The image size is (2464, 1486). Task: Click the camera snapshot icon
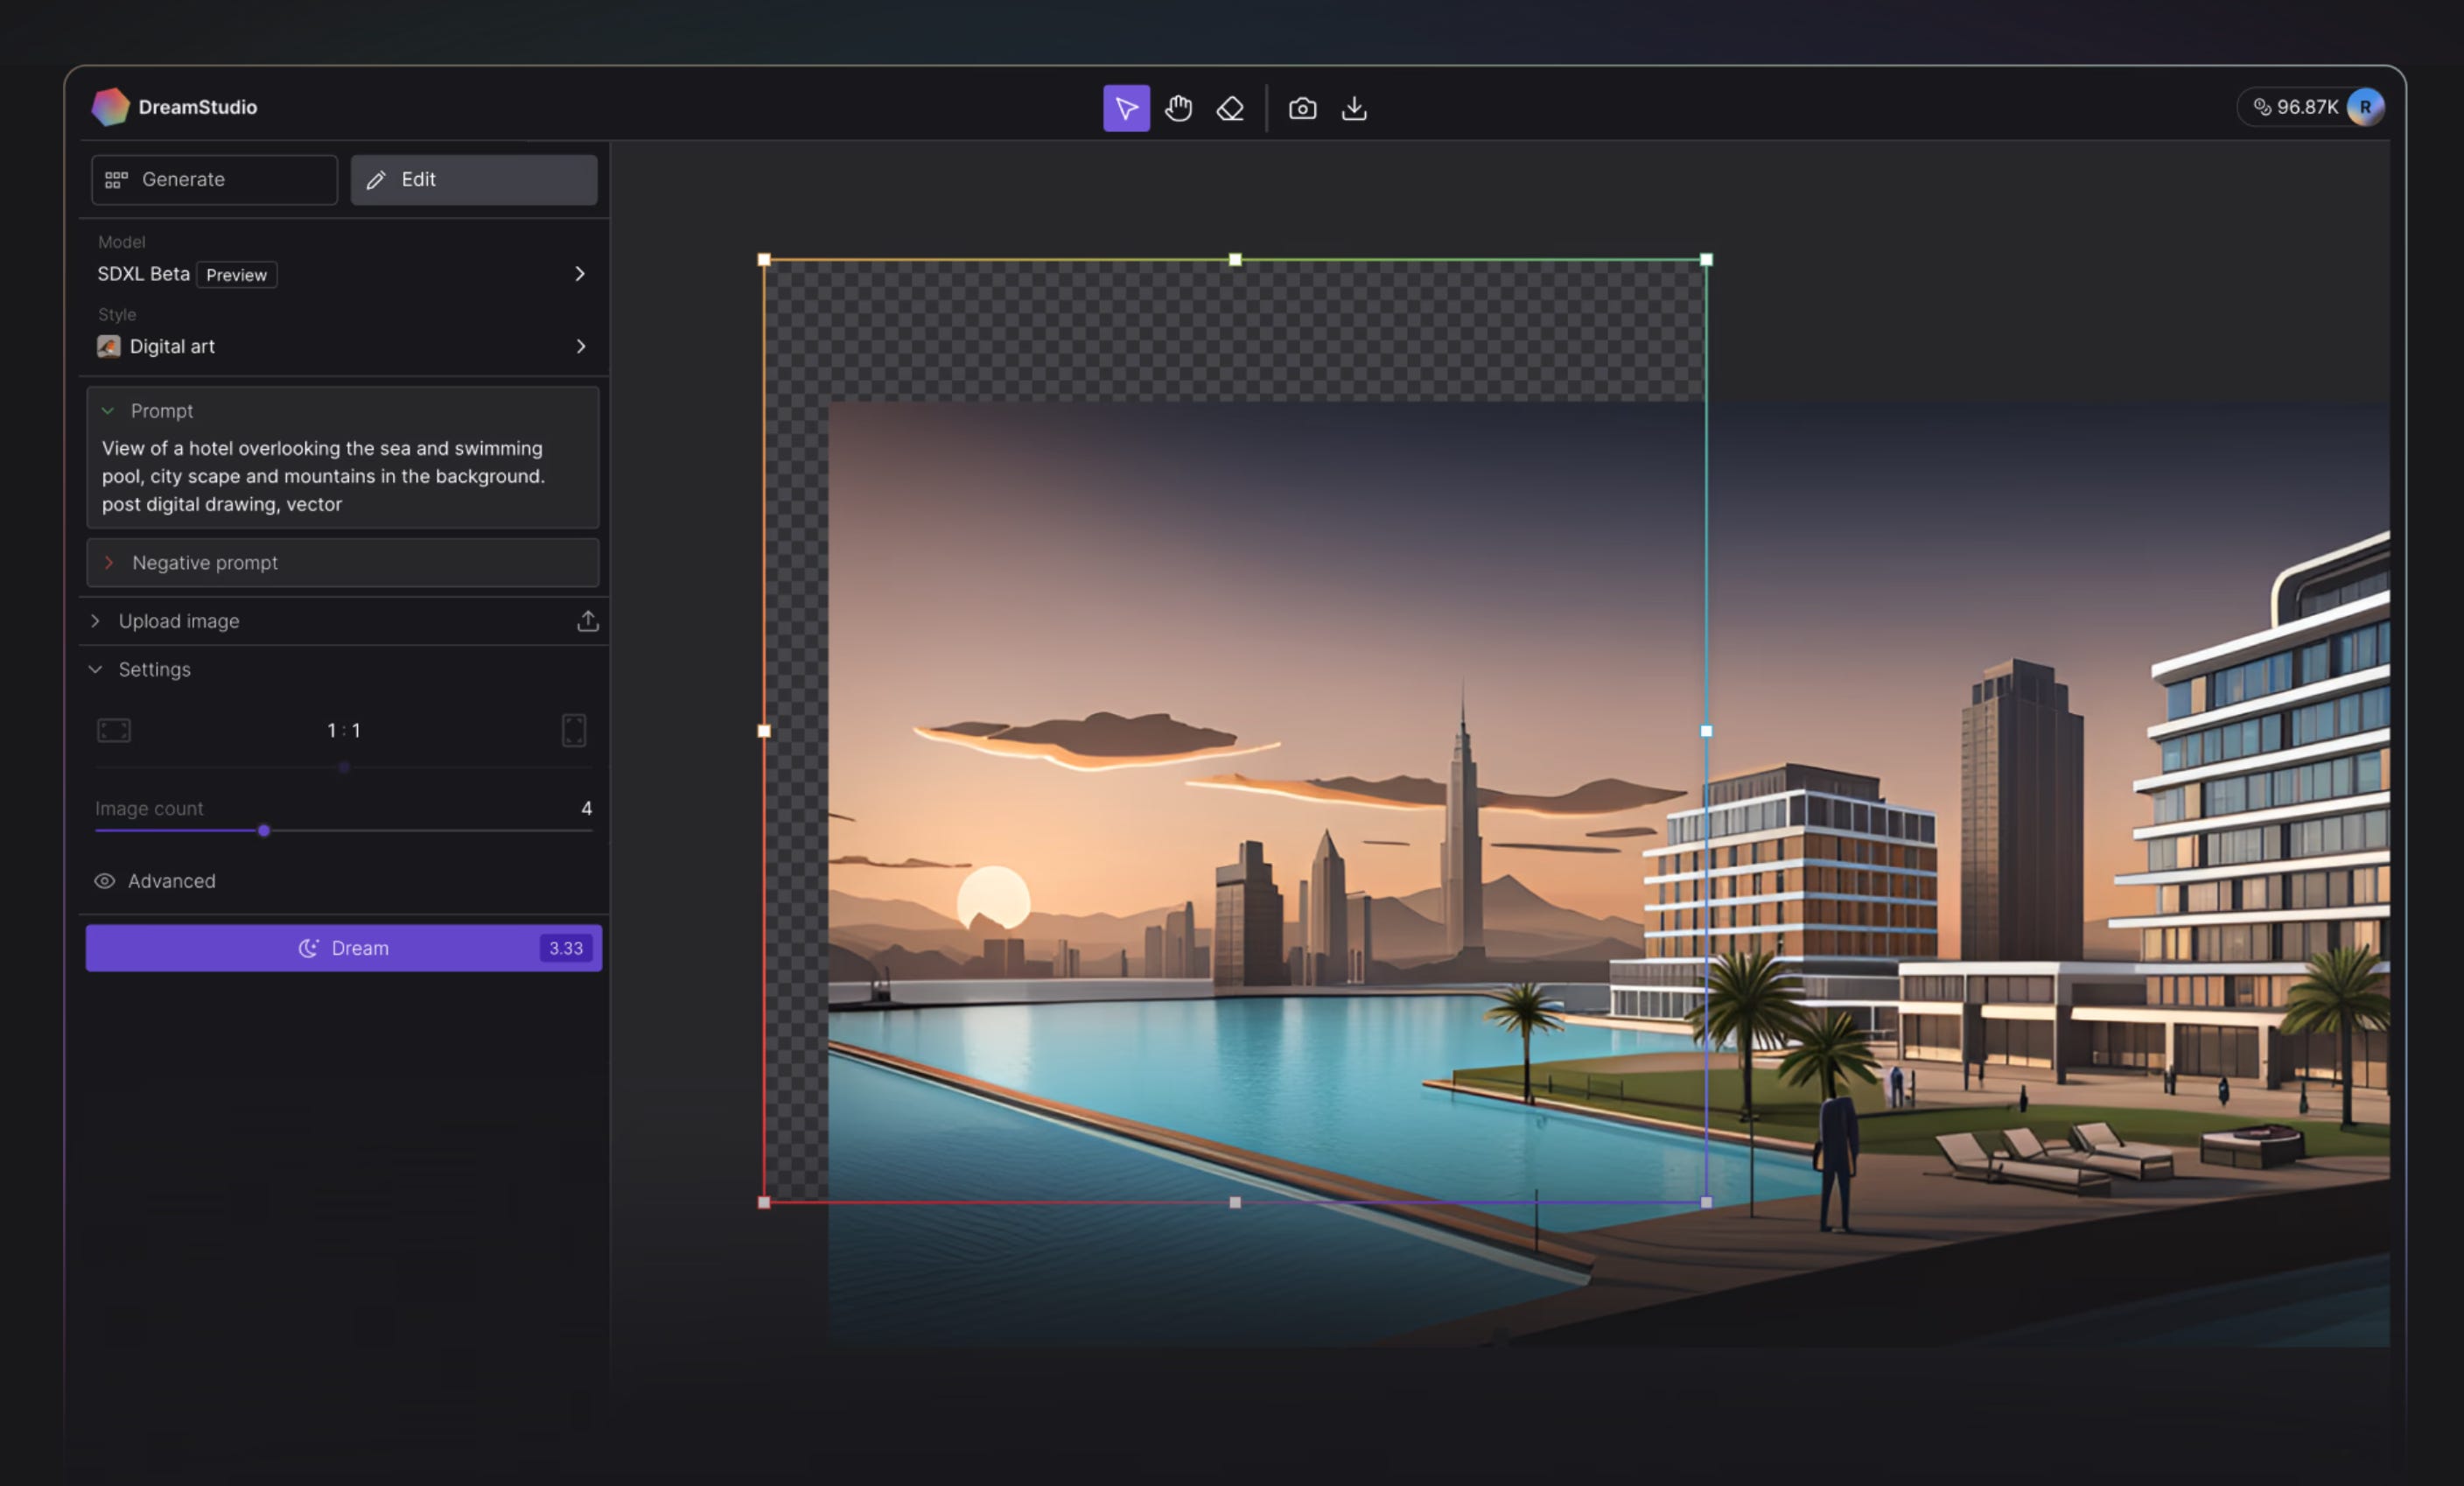coord(1302,108)
